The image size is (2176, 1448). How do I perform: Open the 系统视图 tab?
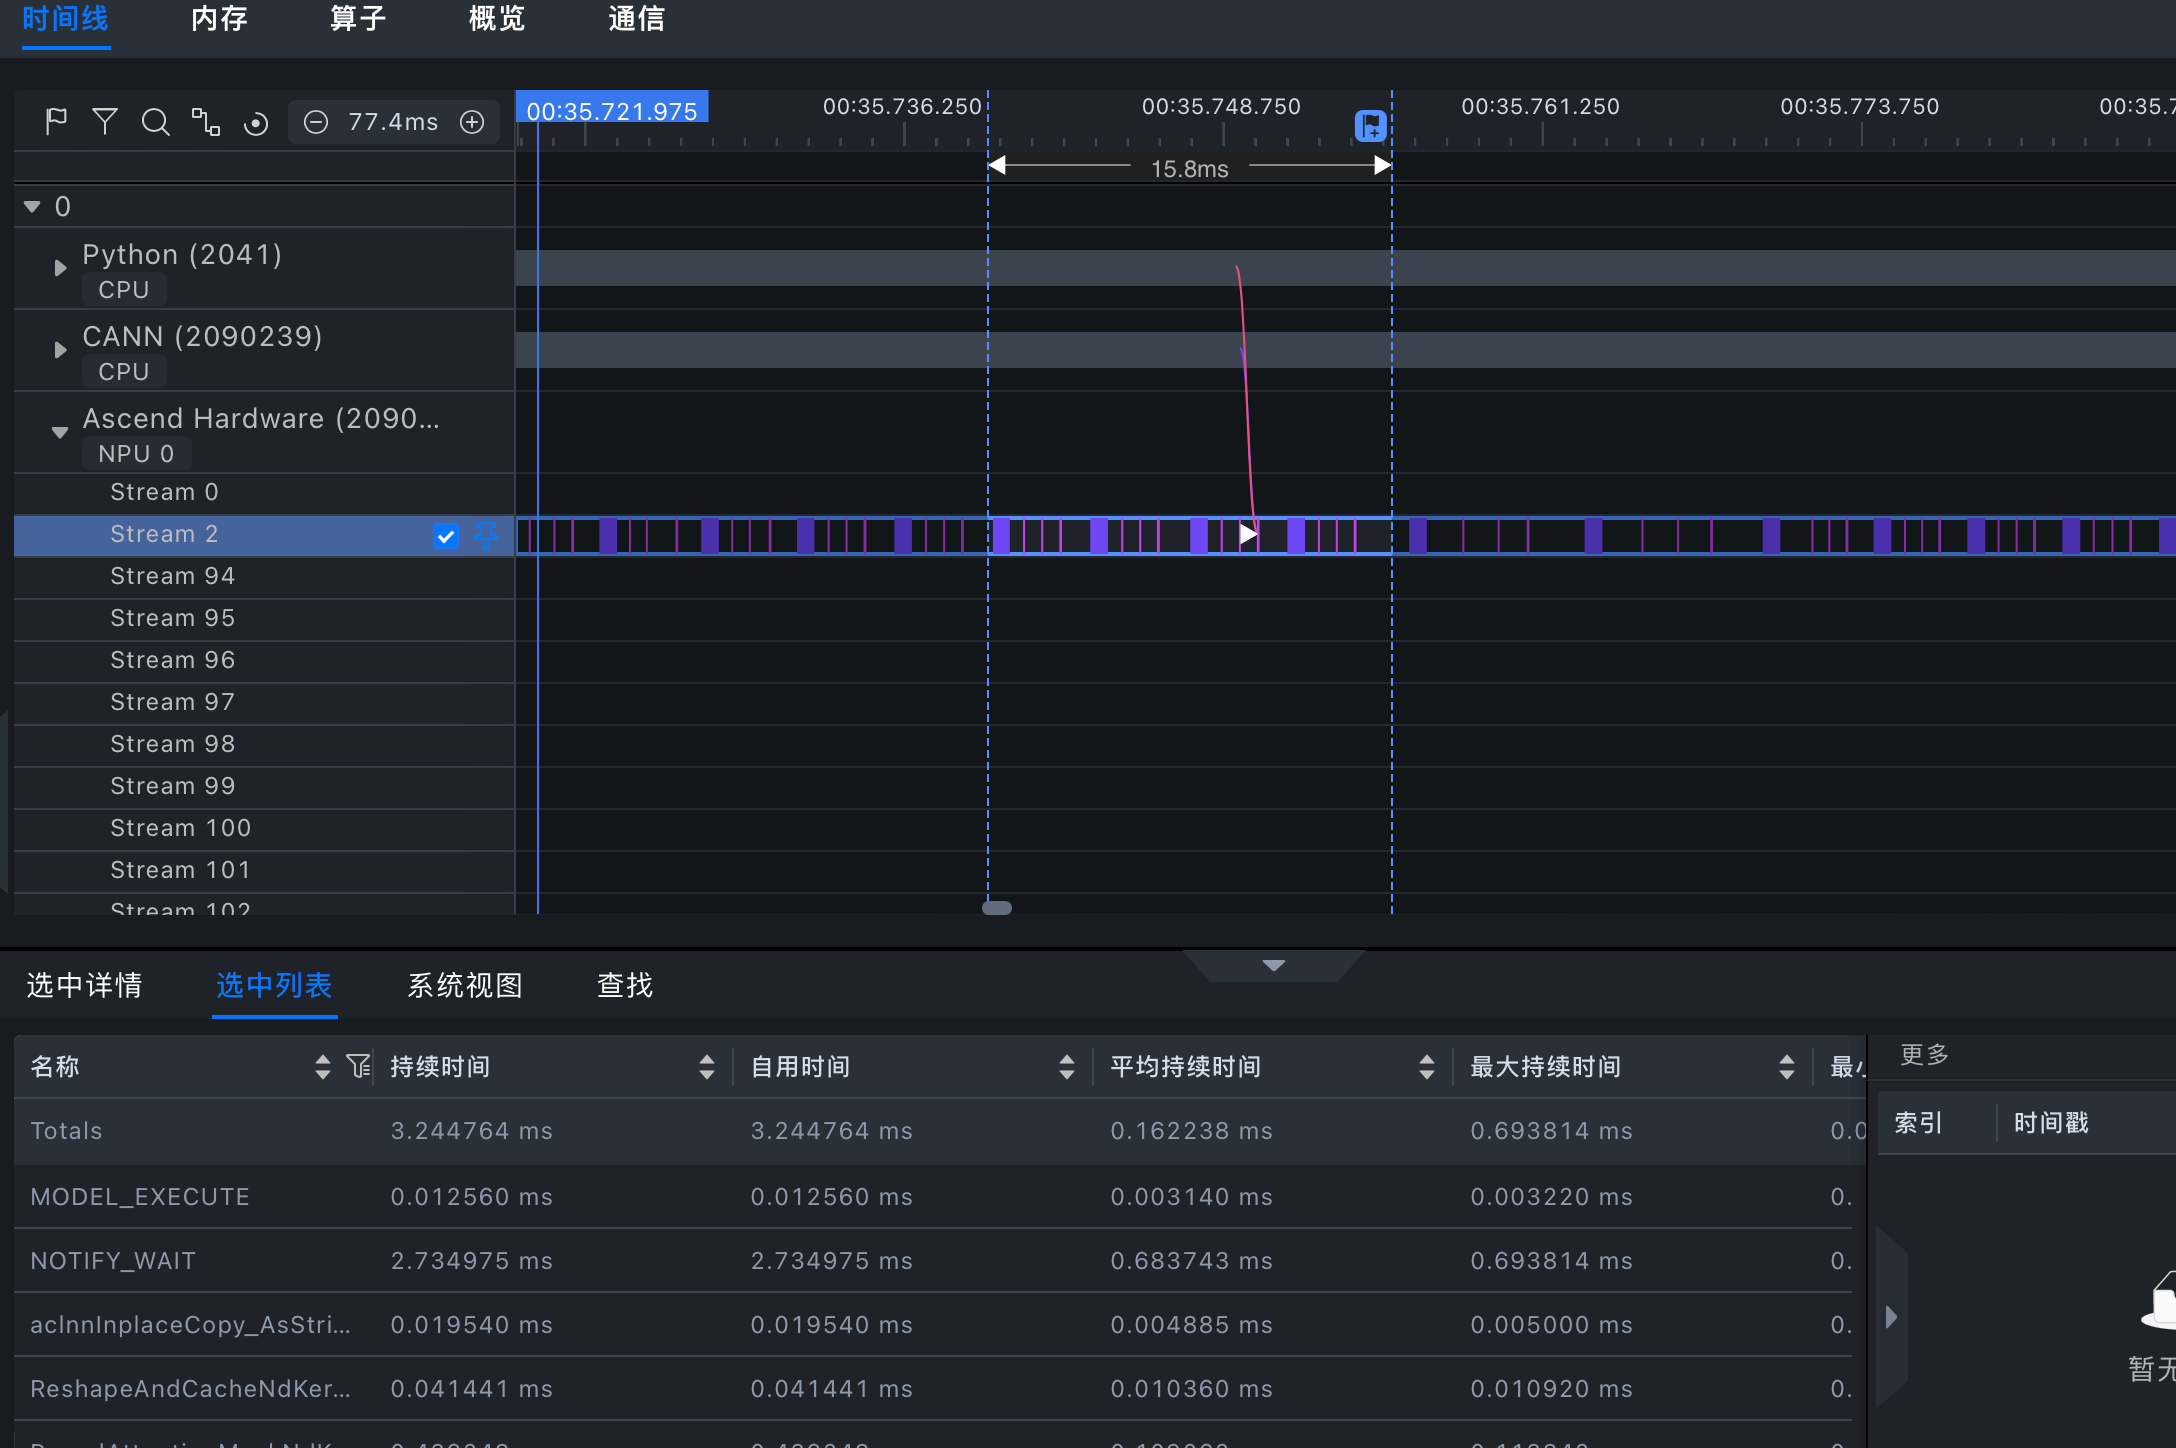(x=465, y=986)
